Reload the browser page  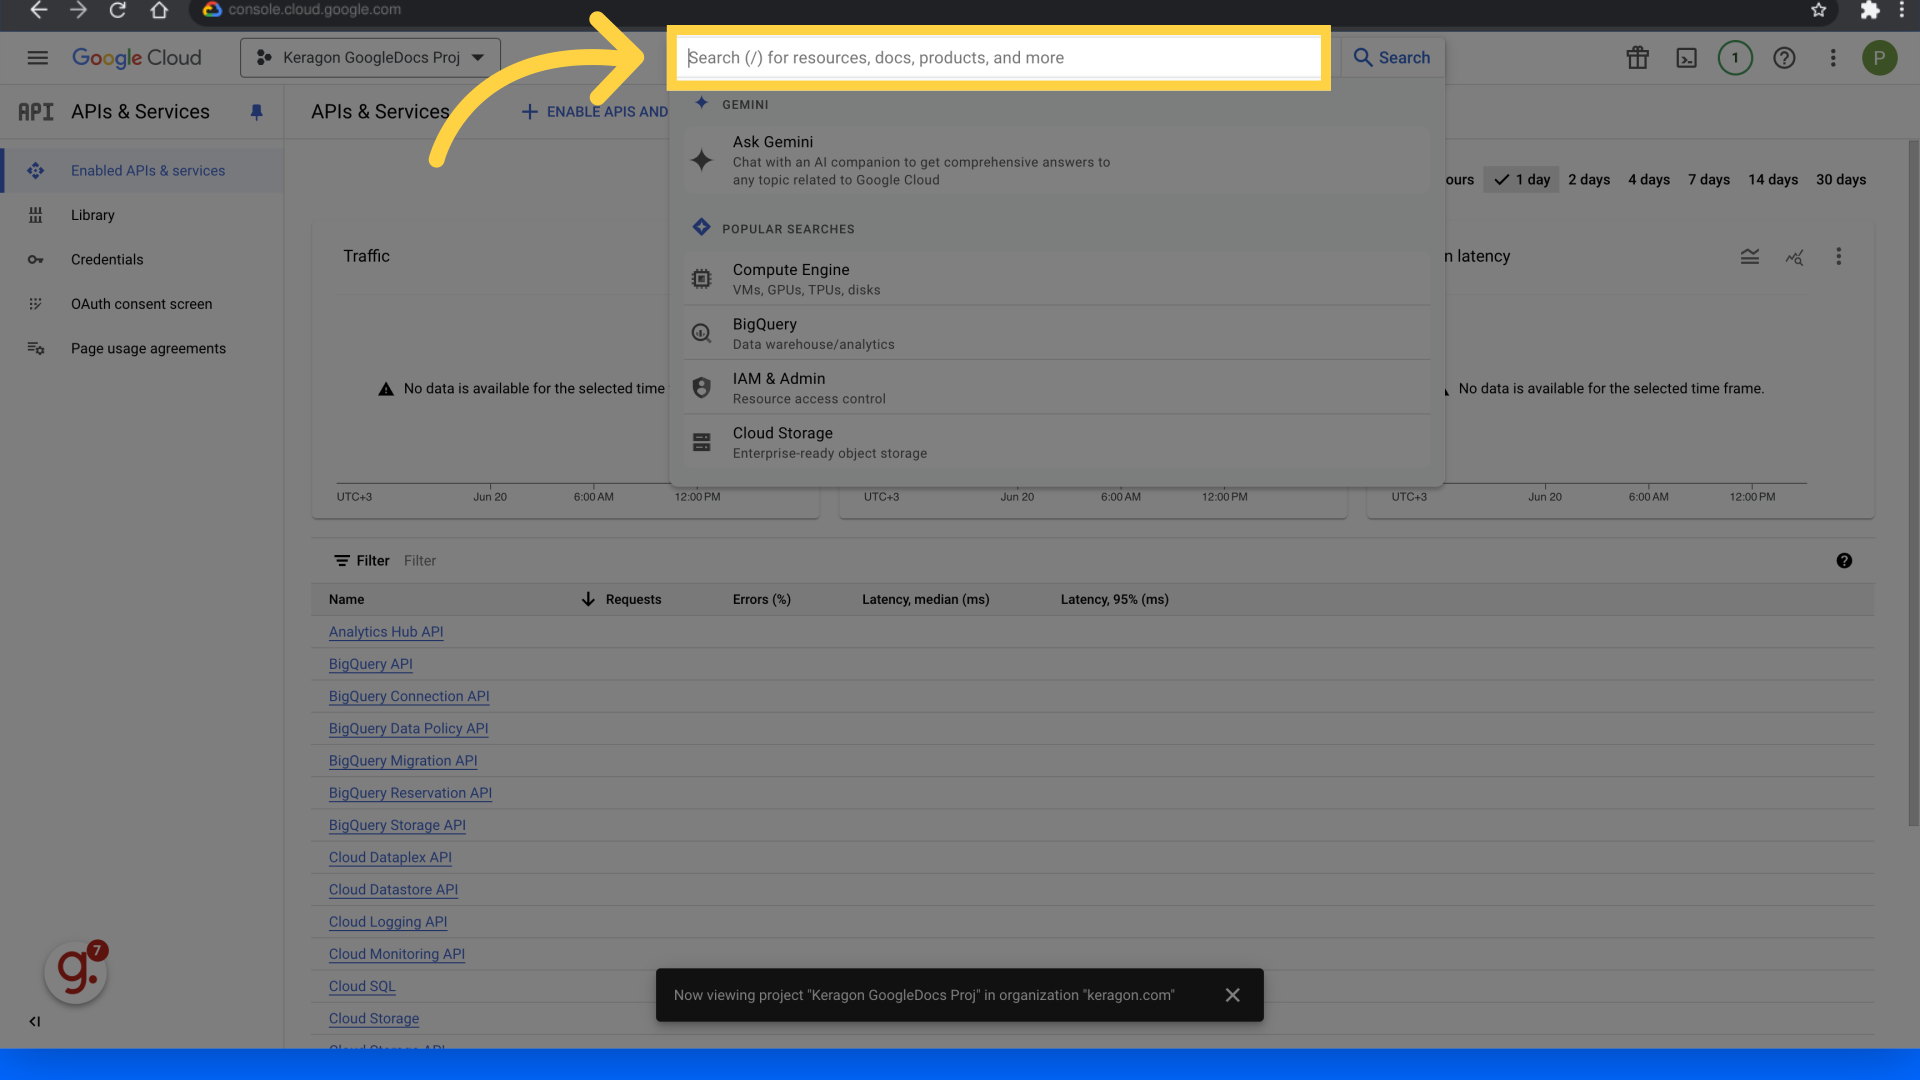pyautogui.click(x=118, y=10)
